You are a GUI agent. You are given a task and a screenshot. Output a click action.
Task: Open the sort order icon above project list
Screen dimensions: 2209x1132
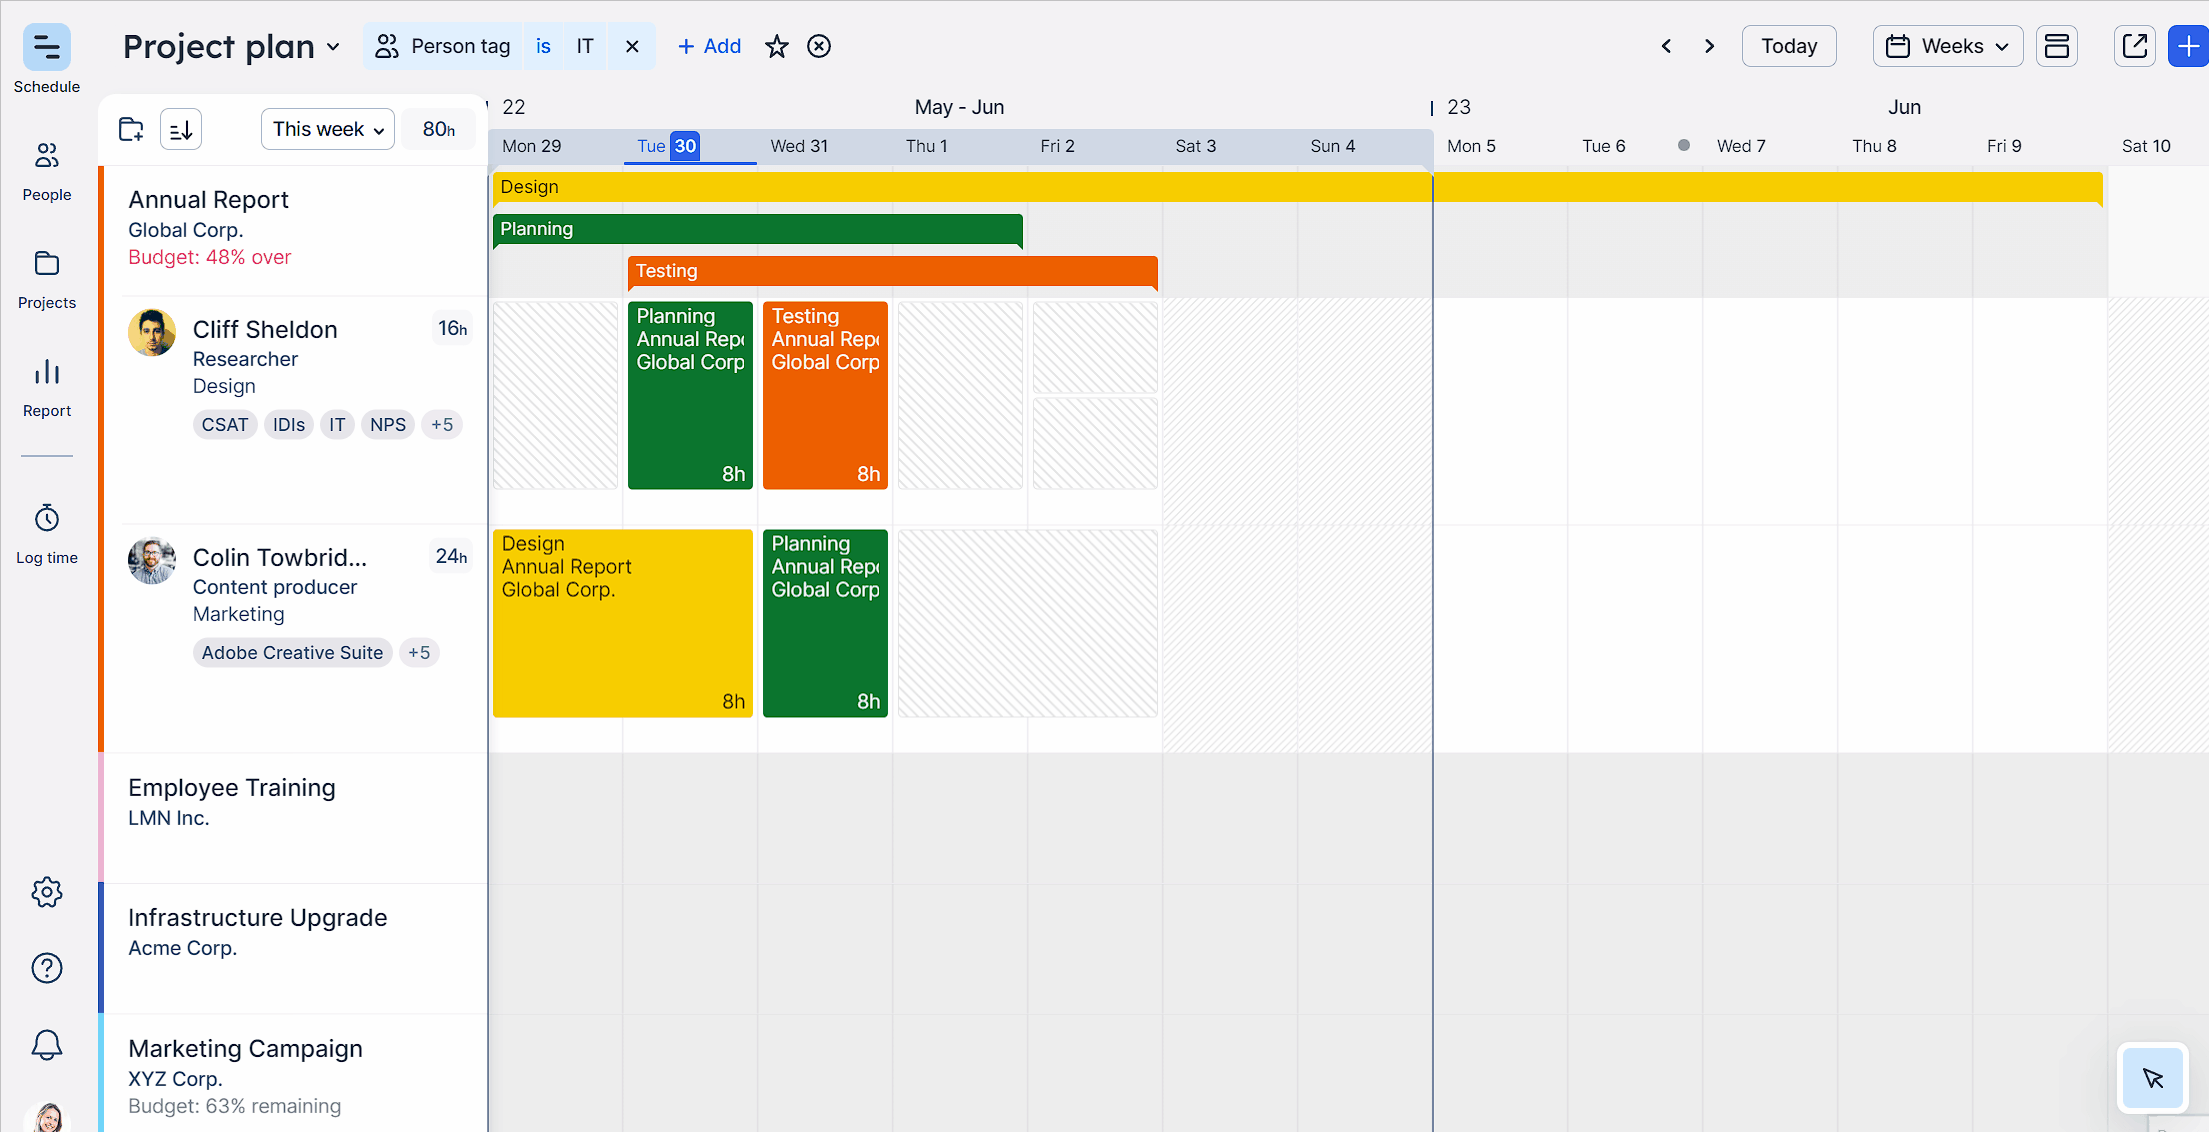point(180,128)
